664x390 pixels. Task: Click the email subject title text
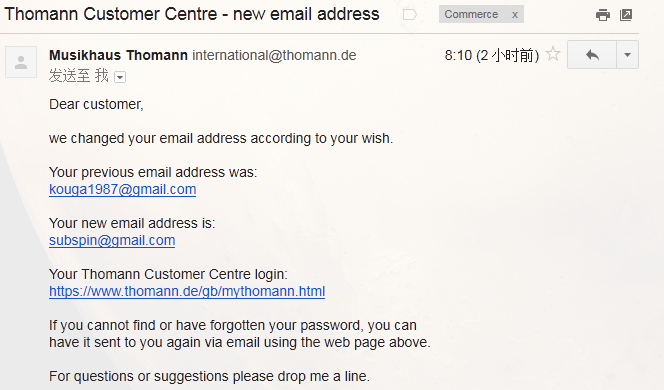tap(192, 14)
